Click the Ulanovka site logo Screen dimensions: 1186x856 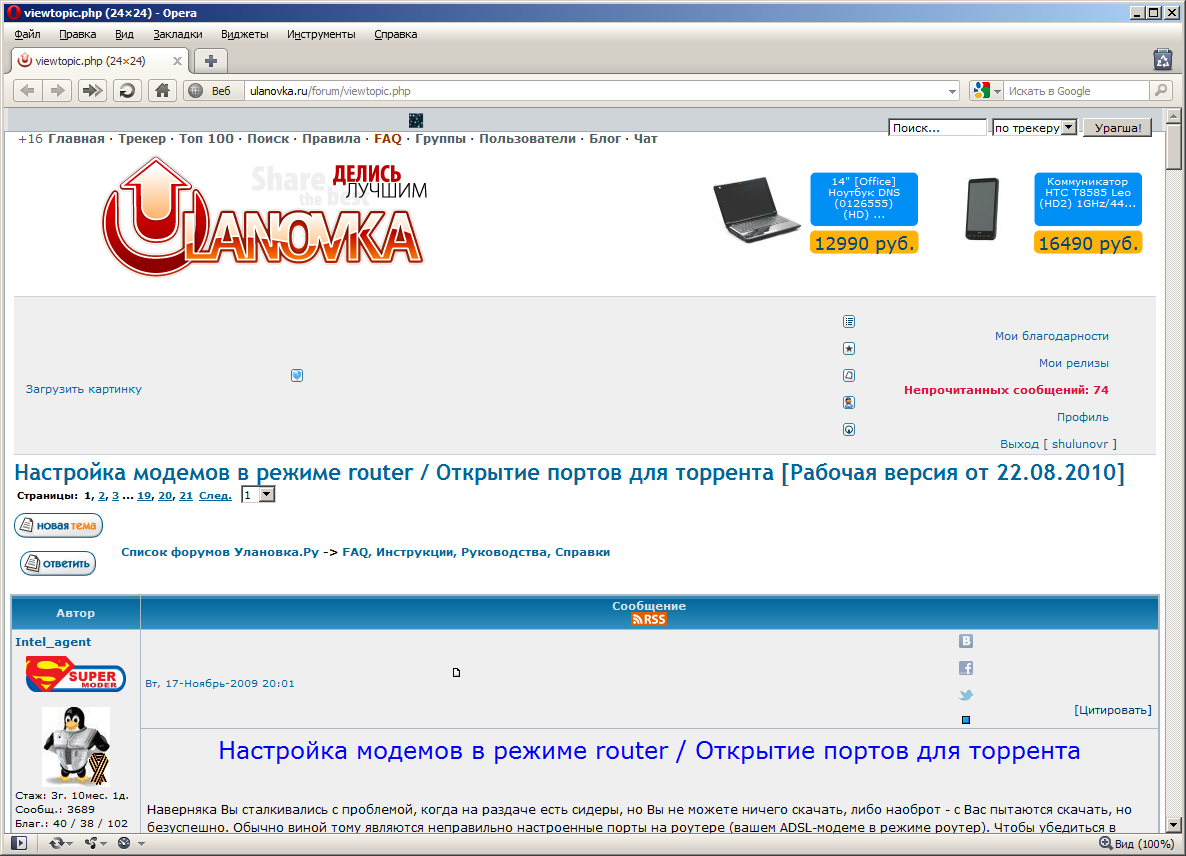point(262,217)
